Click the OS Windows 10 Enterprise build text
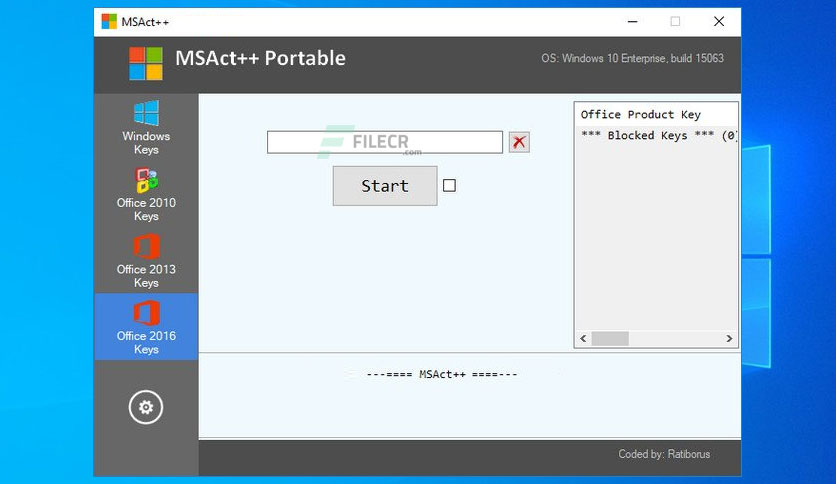 [x=632, y=58]
